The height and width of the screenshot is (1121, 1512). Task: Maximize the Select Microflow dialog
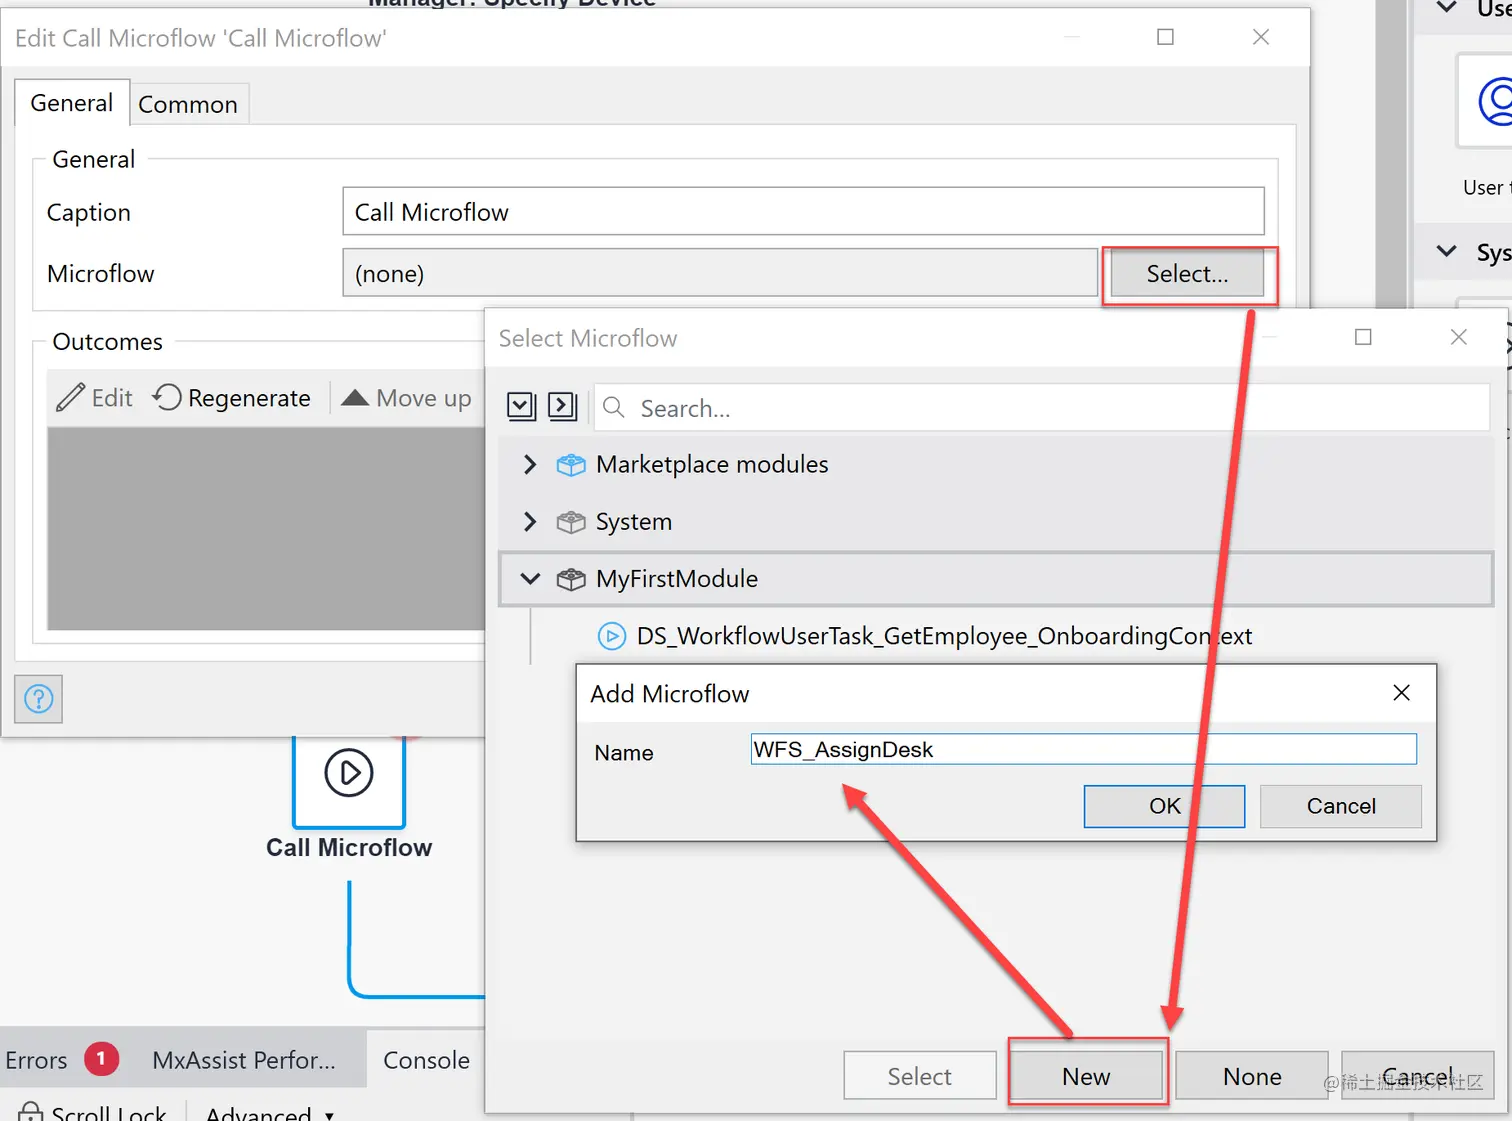[1363, 337]
